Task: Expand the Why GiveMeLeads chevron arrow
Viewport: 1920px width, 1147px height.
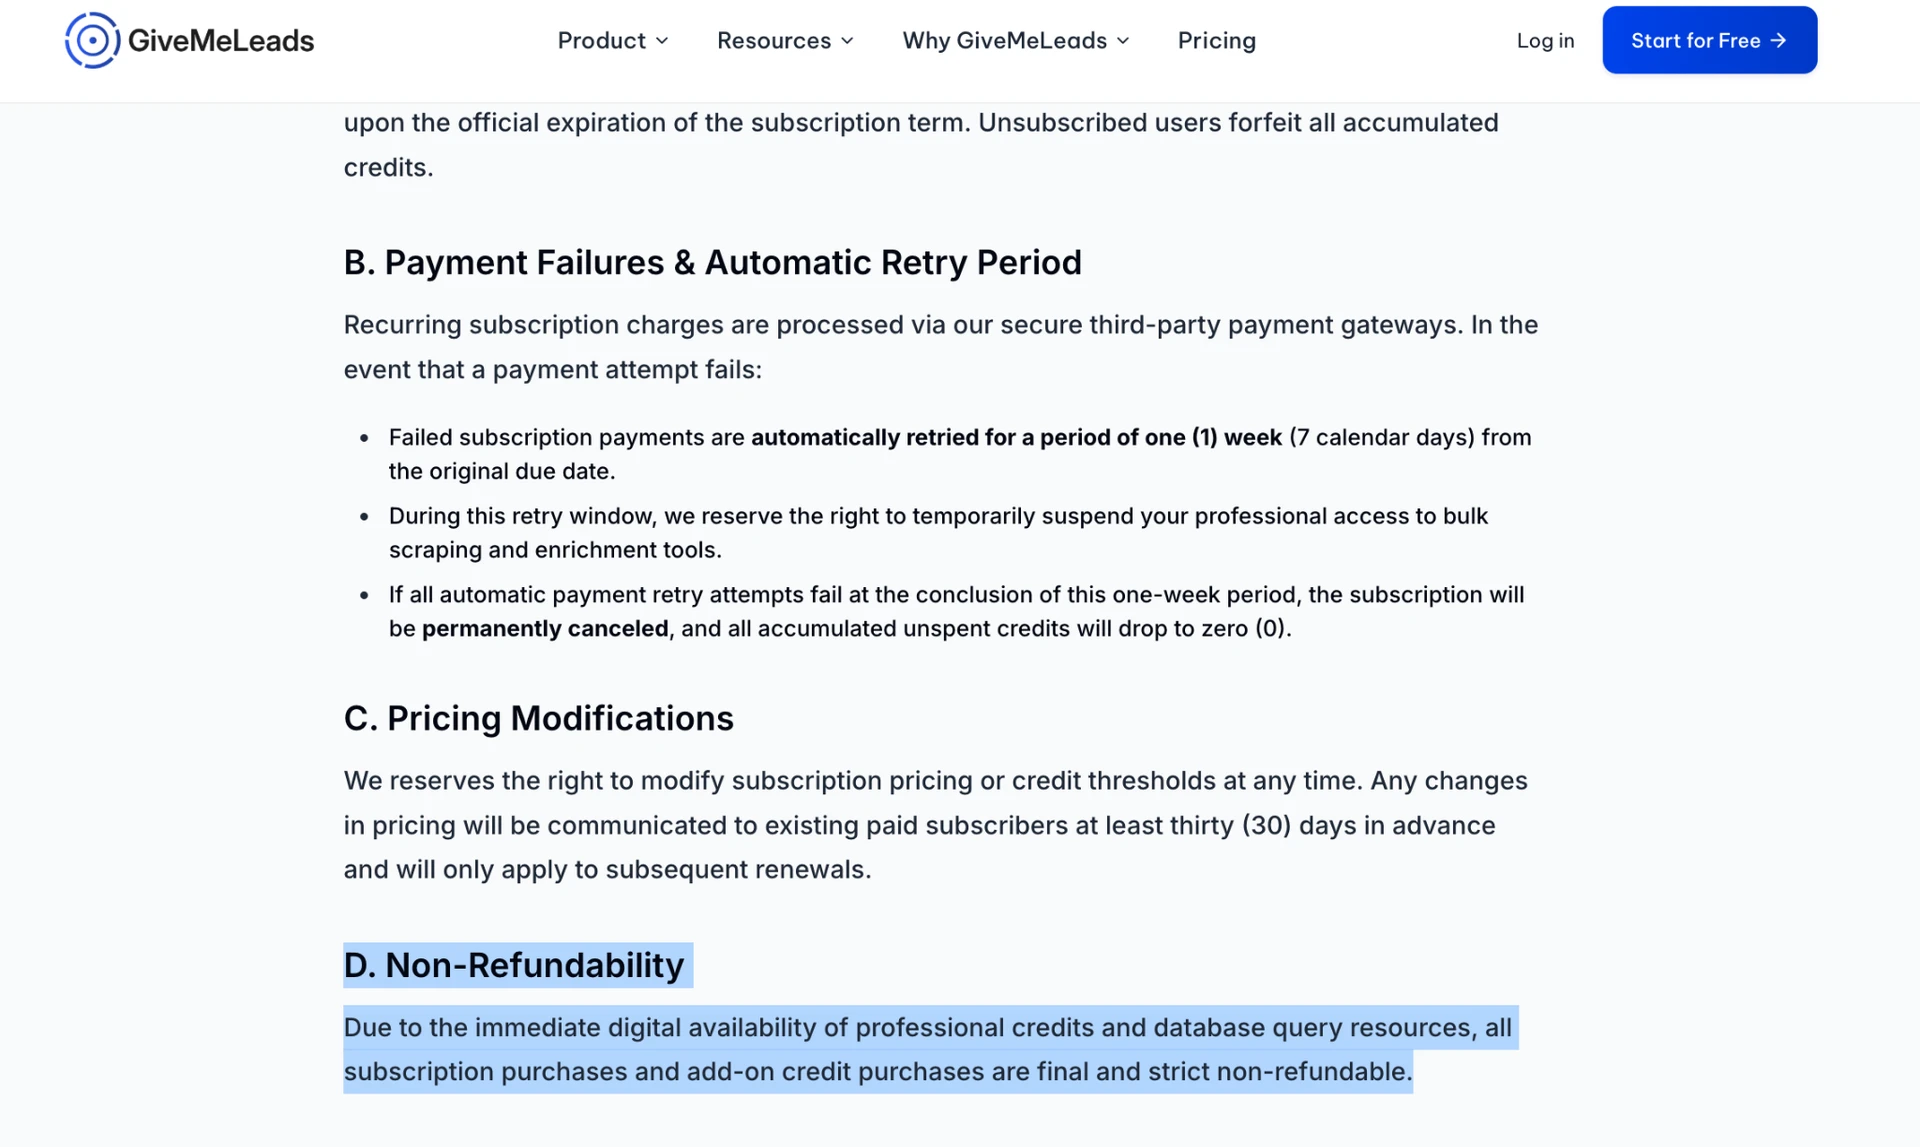Action: (1123, 41)
